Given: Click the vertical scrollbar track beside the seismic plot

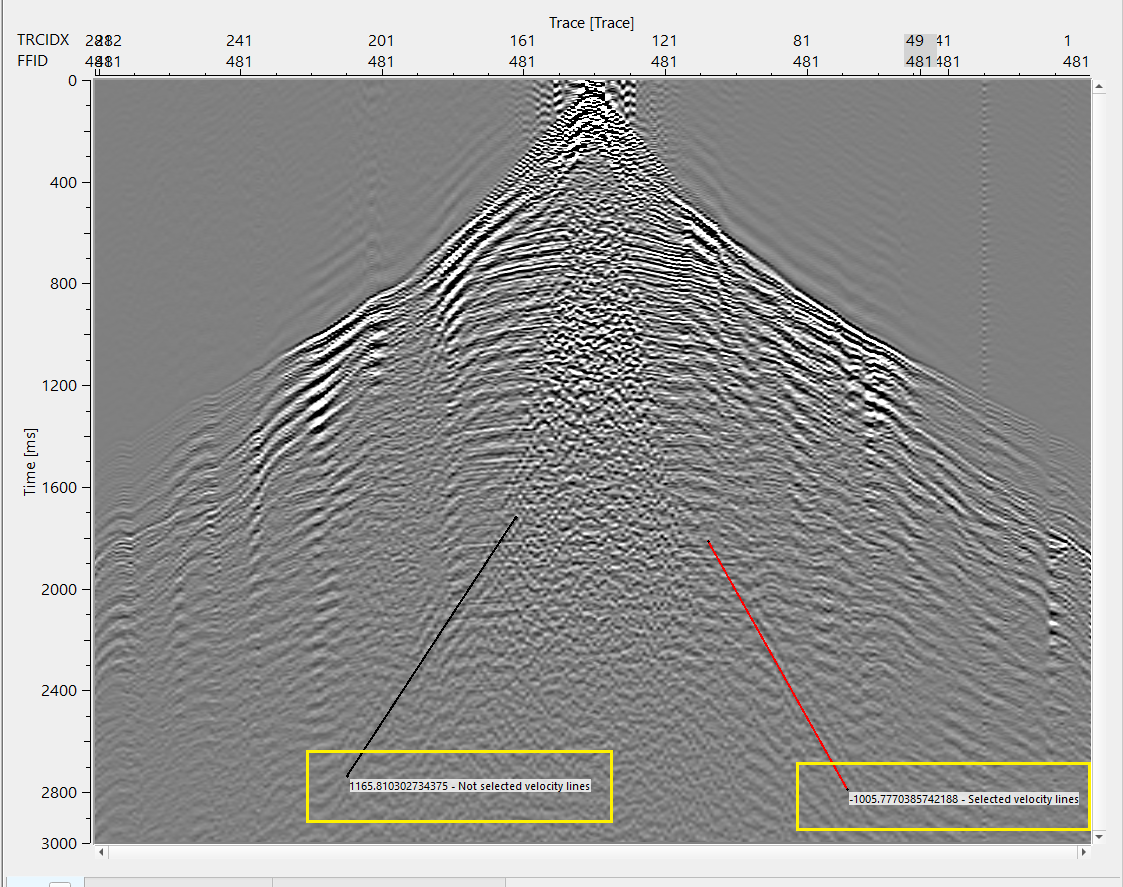Looking at the screenshot, I should [1099, 460].
